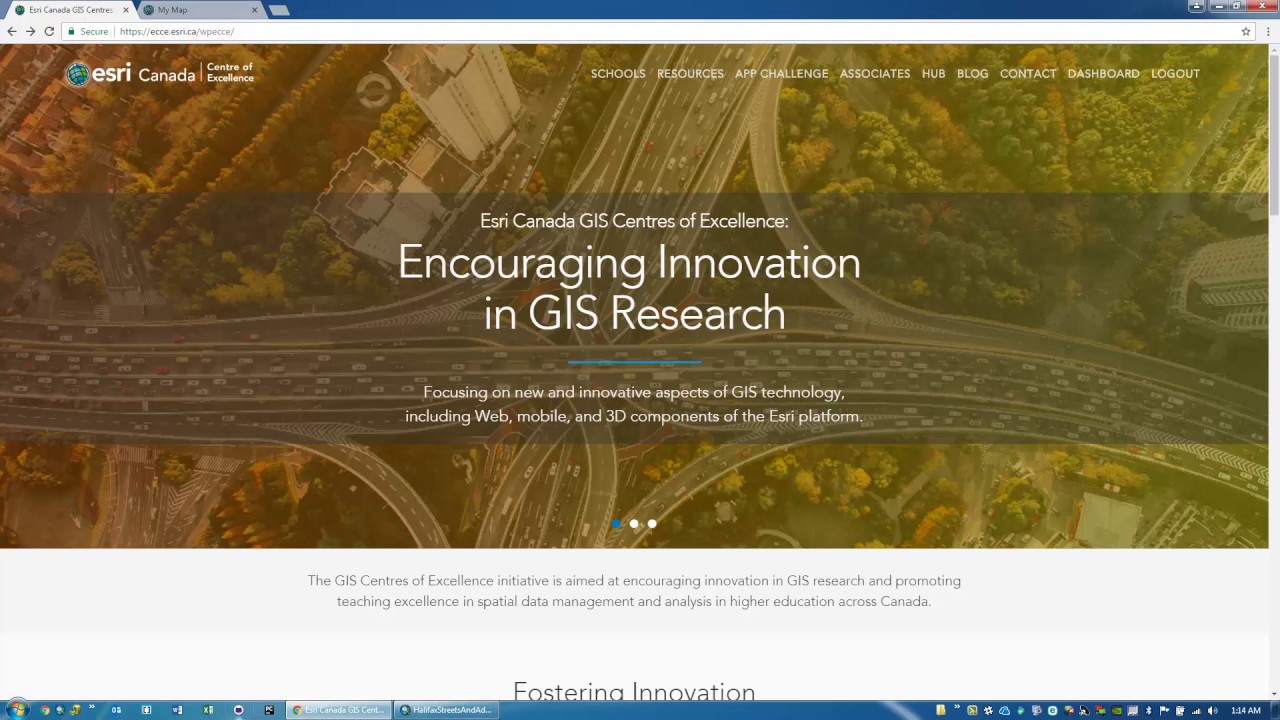The height and width of the screenshot is (720, 1280).
Task: Click the Bluetooth tray icon
Action: coord(1148,711)
